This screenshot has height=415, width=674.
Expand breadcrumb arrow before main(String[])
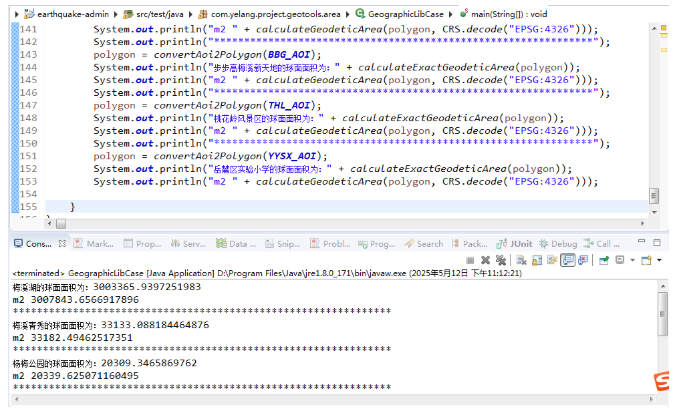point(450,14)
